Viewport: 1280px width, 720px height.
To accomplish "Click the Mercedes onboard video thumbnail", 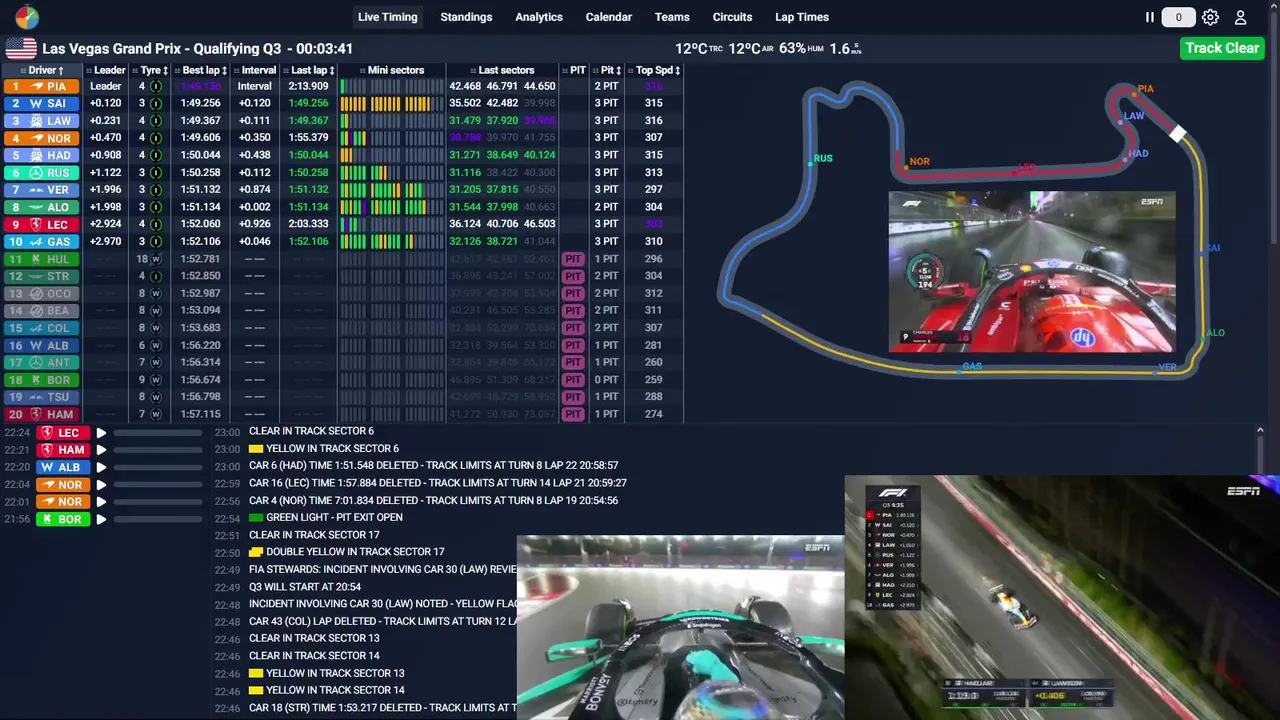I will pyautogui.click(x=680, y=626).
